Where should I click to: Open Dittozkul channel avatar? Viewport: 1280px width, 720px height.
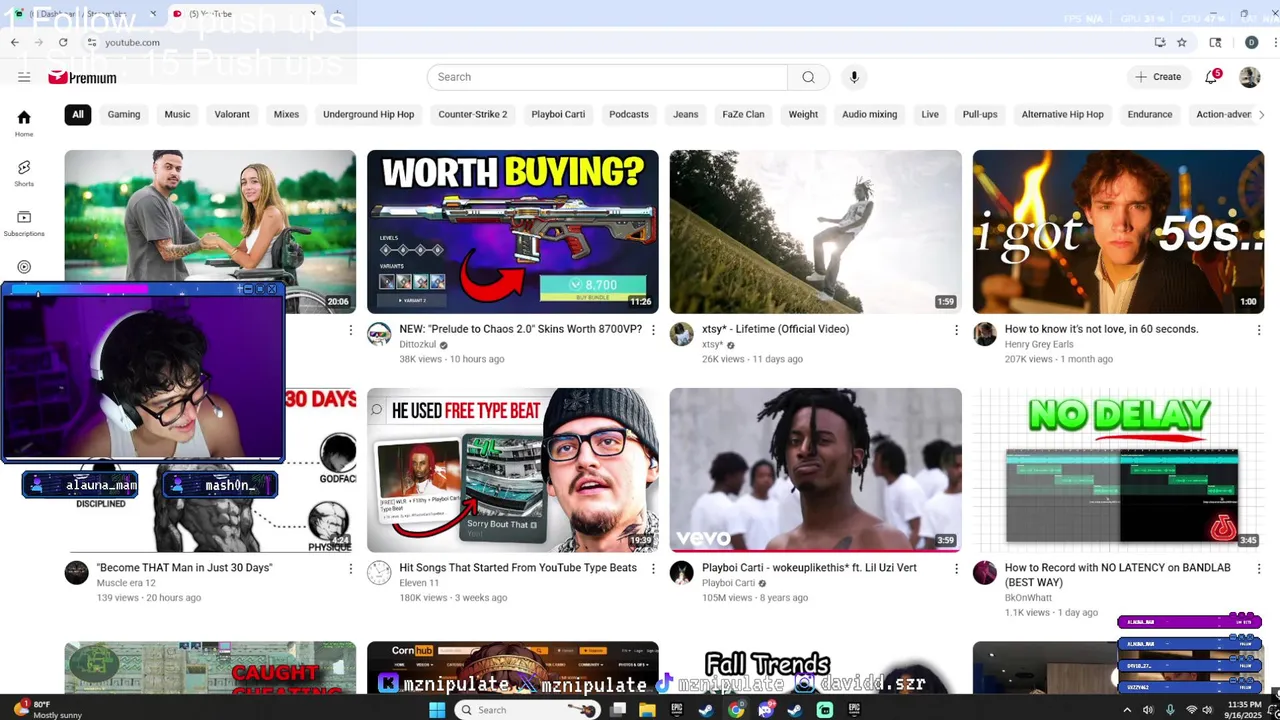pyautogui.click(x=379, y=334)
